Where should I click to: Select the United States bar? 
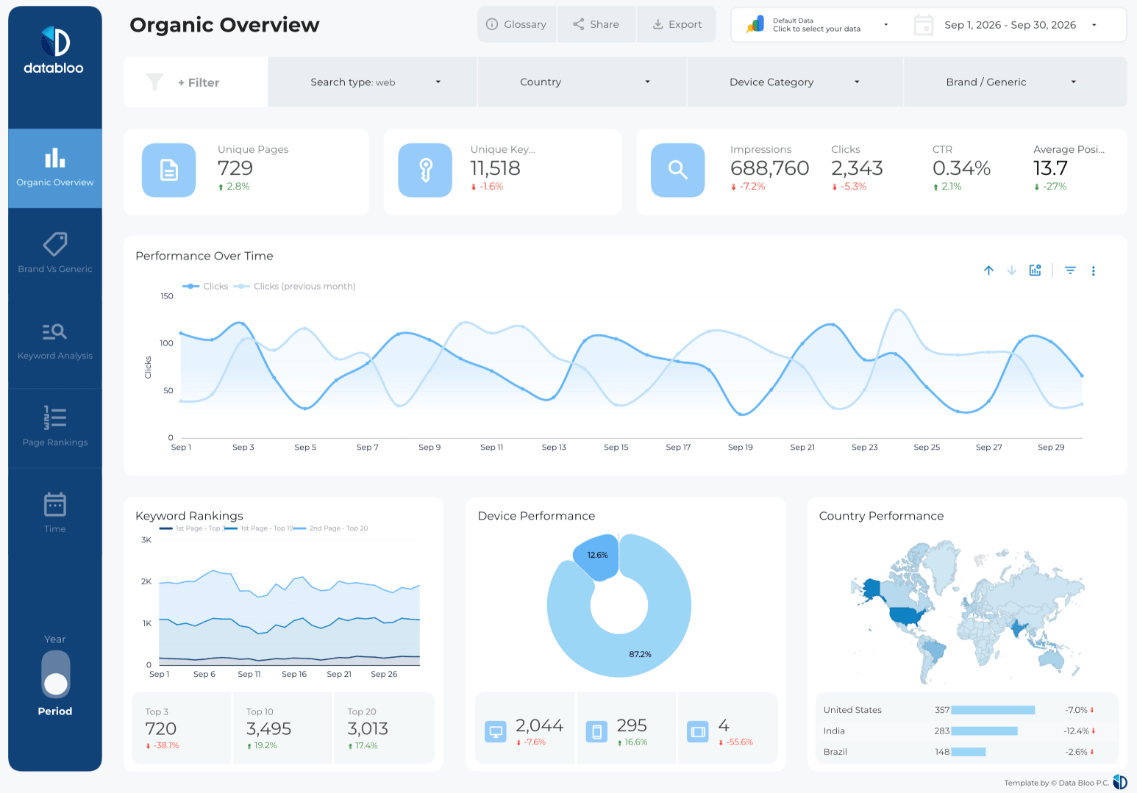pyautogui.click(x=993, y=710)
